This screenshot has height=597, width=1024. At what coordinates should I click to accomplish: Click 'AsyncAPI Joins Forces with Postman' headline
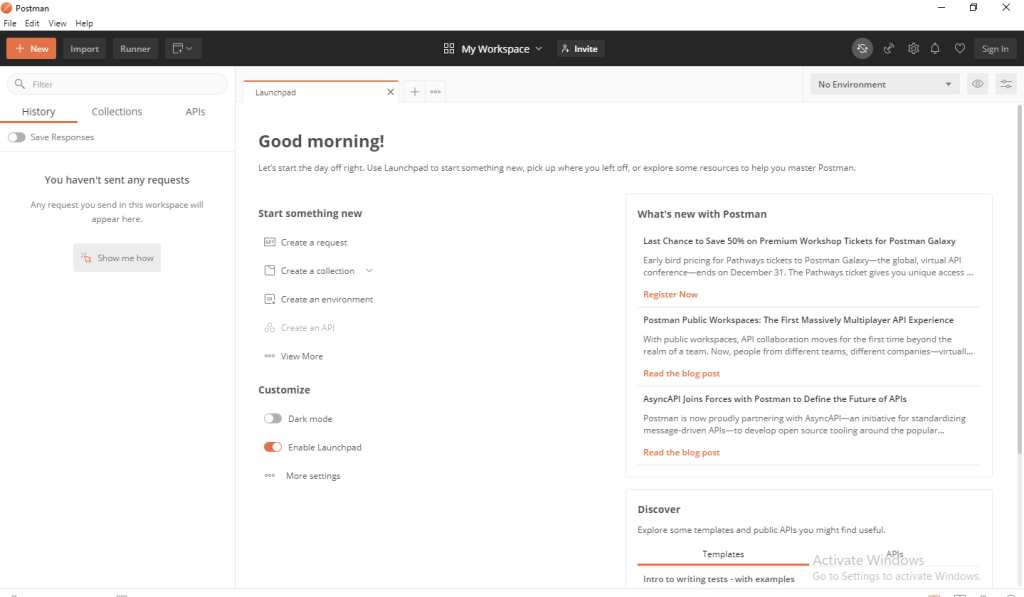pos(775,399)
